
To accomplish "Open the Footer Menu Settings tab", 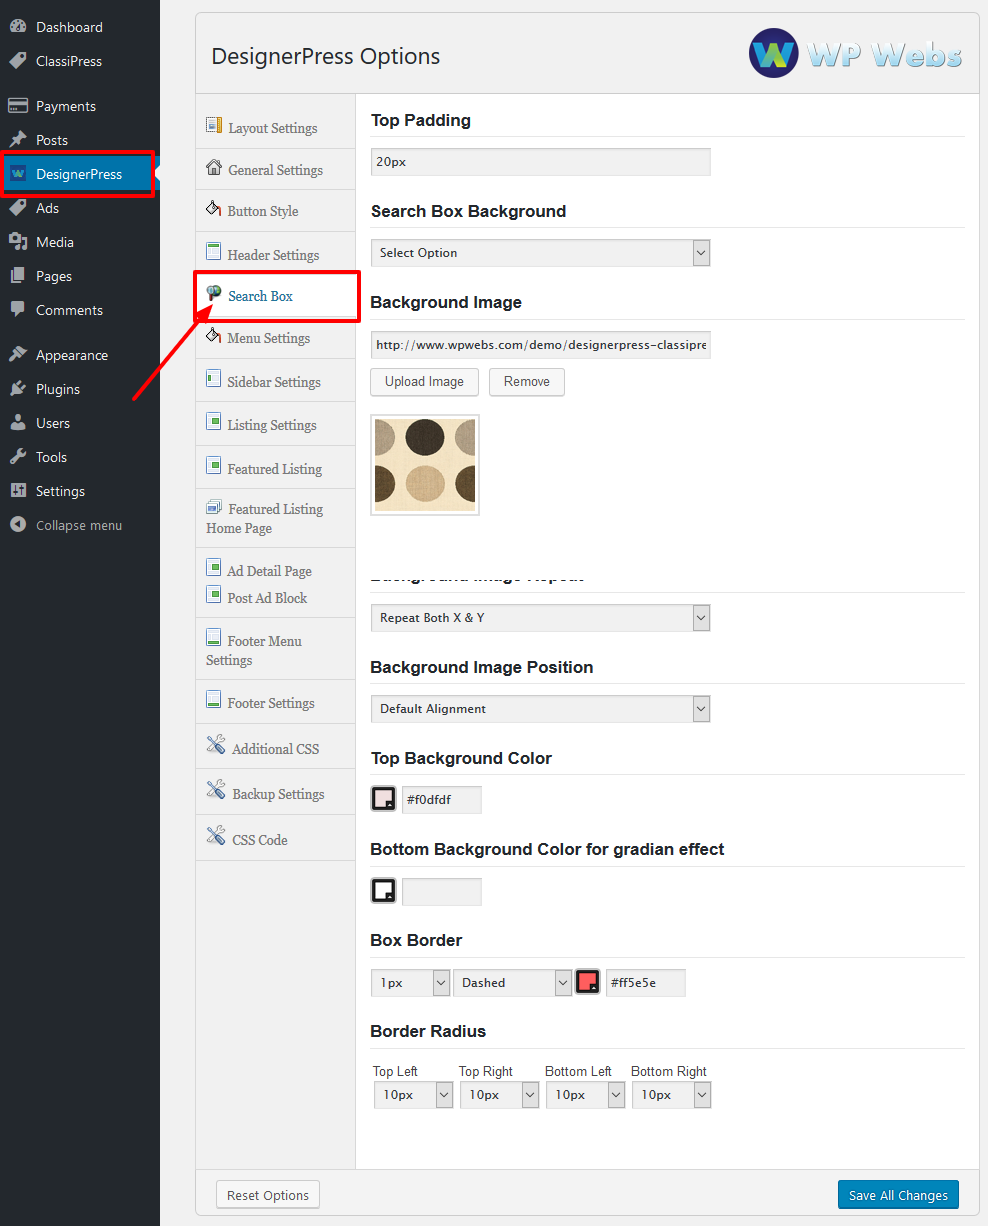I will click(x=276, y=649).
